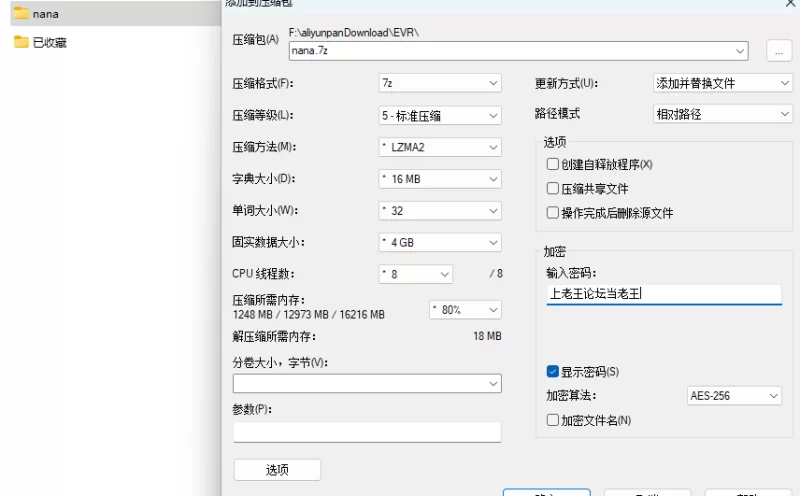Enable 创建自释放程序 checkbox
800x496 pixels.
tap(553, 164)
